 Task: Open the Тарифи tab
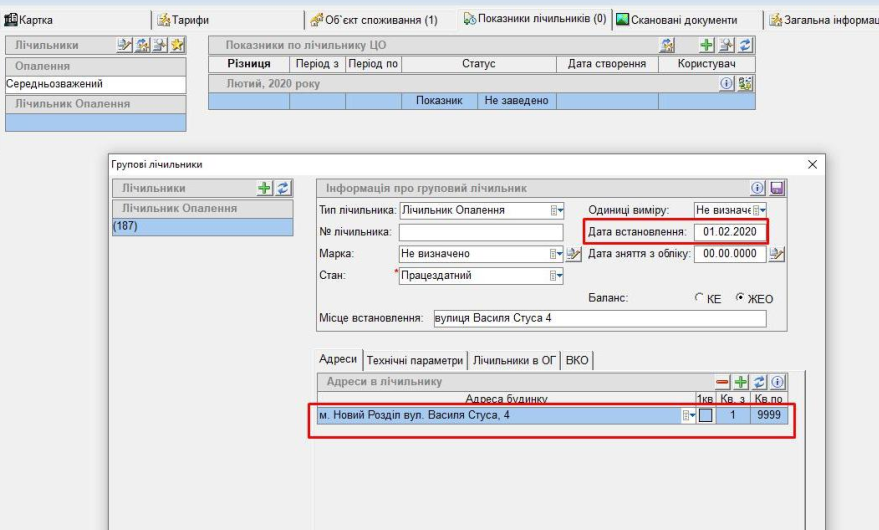coord(184,20)
